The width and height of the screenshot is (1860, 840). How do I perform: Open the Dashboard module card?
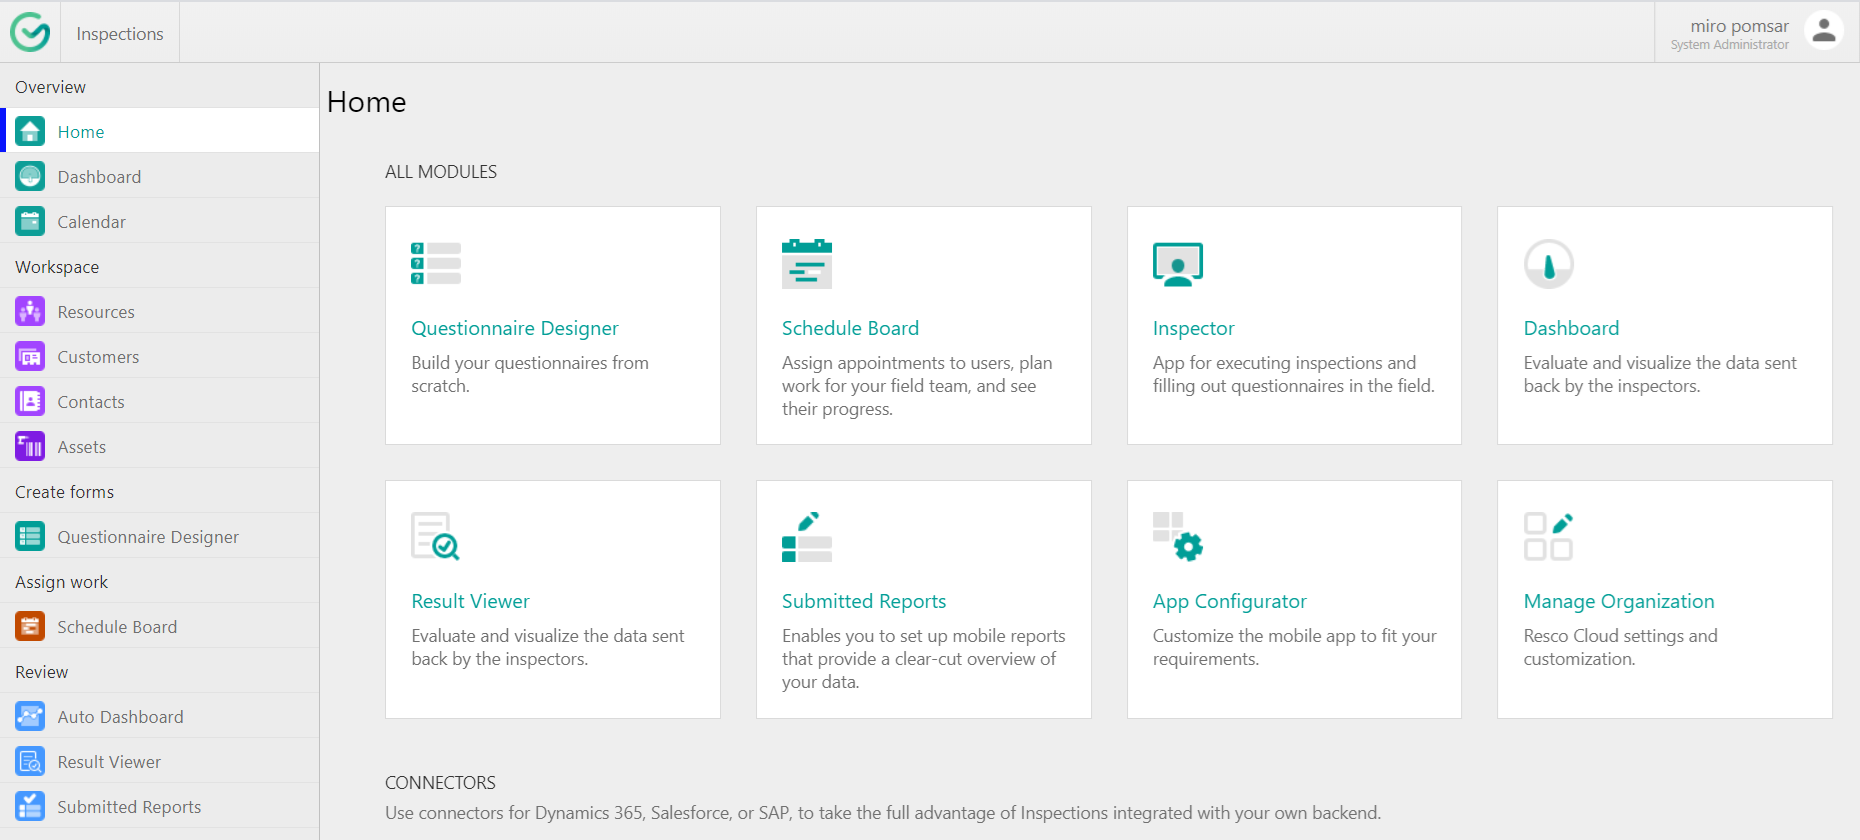tap(1664, 326)
